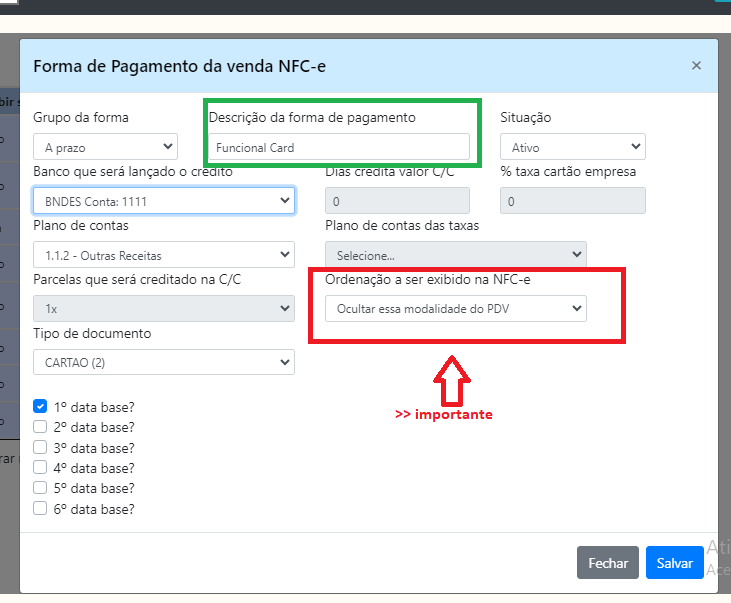Check the 3º data base option
The height and width of the screenshot is (603, 731).
pos(40,447)
